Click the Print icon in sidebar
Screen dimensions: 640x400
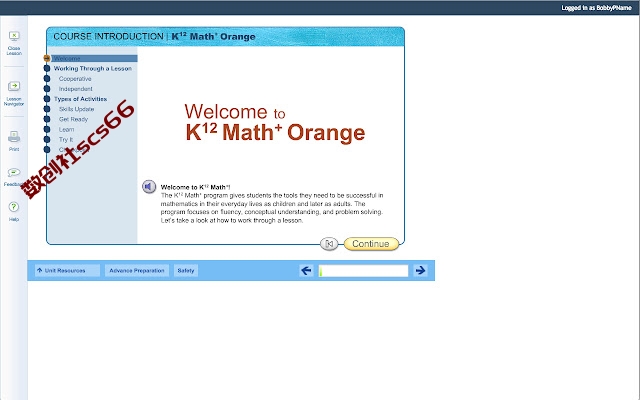(x=14, y=137)
